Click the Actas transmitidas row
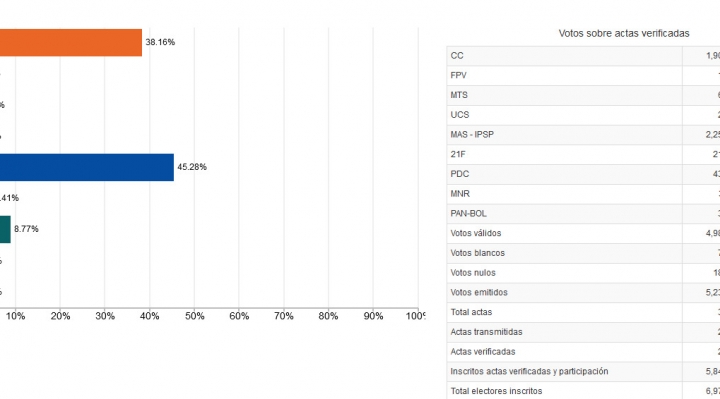Viewport: 720px width, 399px height. 583,332
